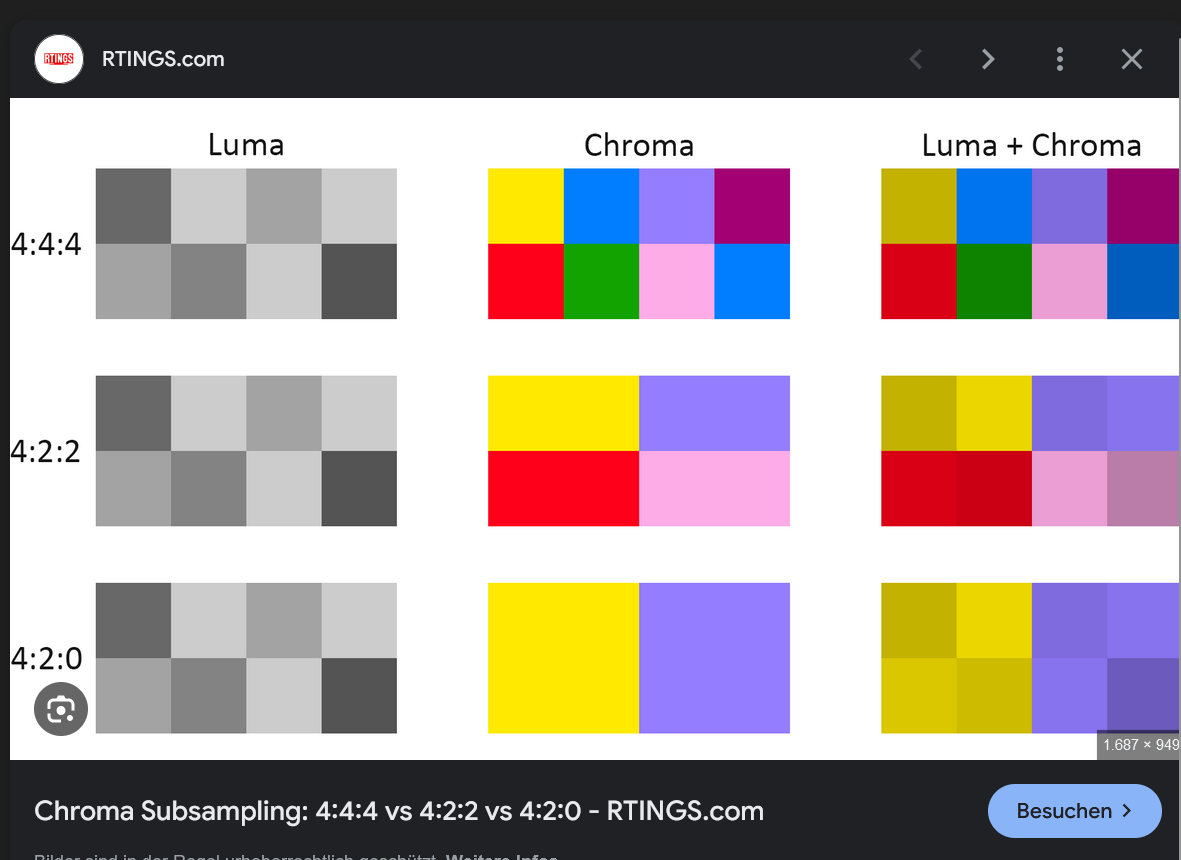Select the 4:4:4 row label

coord(48,244)
